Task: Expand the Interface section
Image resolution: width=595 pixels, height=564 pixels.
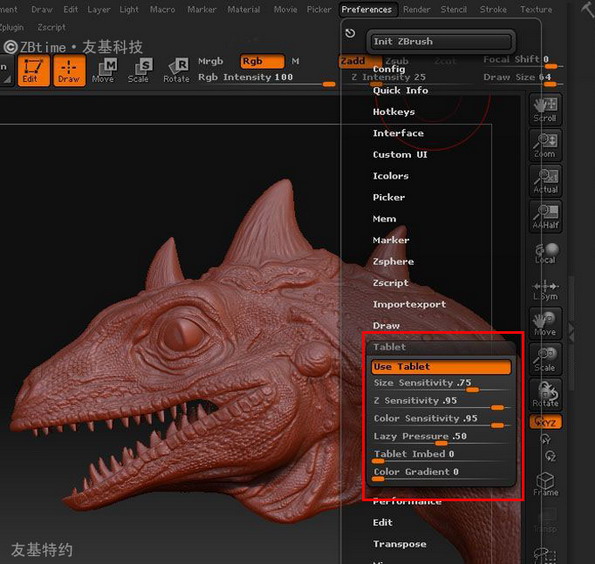Action: pyautogui.click(x=398, y=133)
